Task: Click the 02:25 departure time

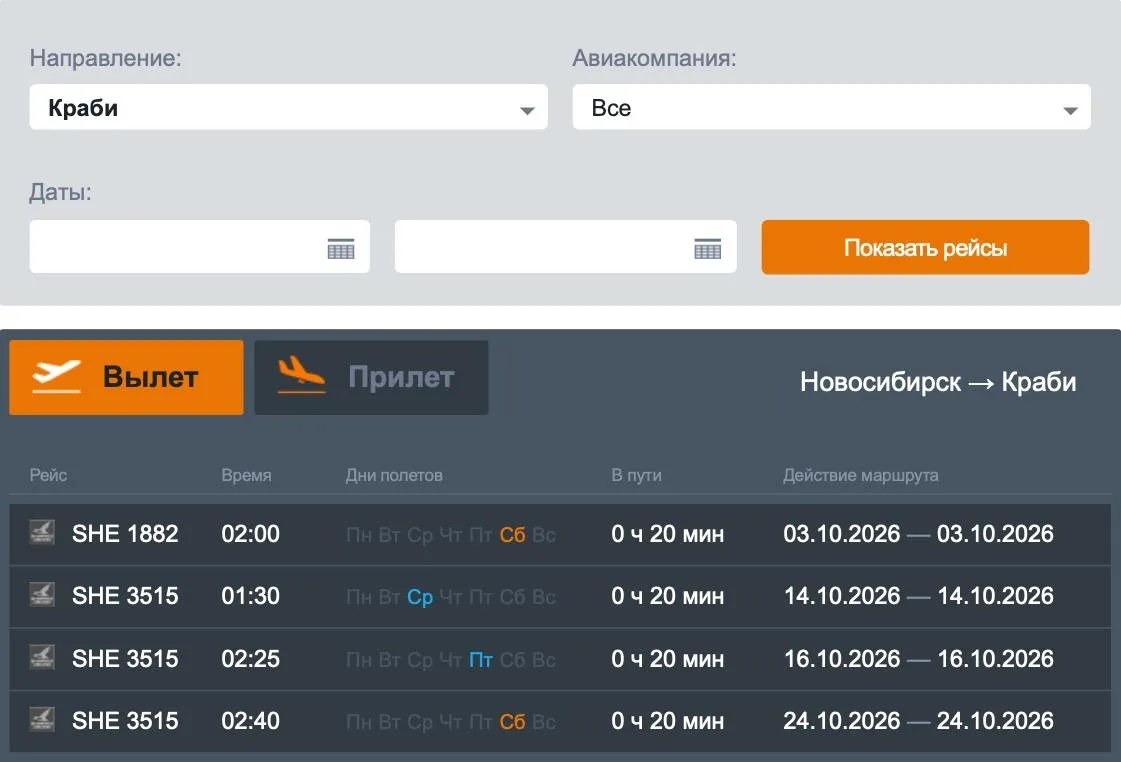Action: [250, 658]
